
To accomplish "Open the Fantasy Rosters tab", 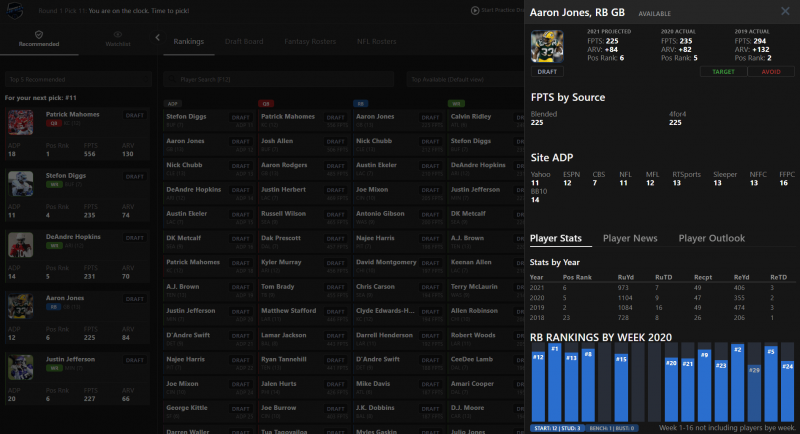I will (x=310, y=41).
